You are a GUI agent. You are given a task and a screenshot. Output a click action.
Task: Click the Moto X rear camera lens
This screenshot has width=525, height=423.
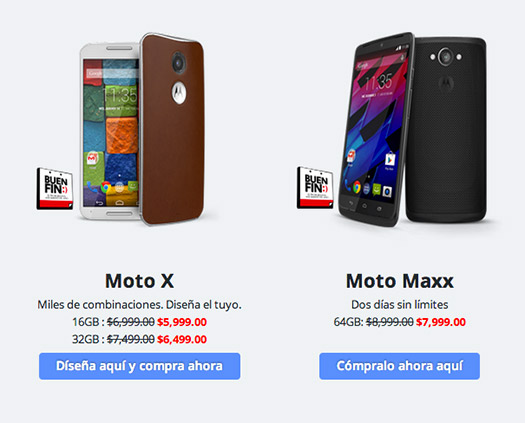point(179,62)
